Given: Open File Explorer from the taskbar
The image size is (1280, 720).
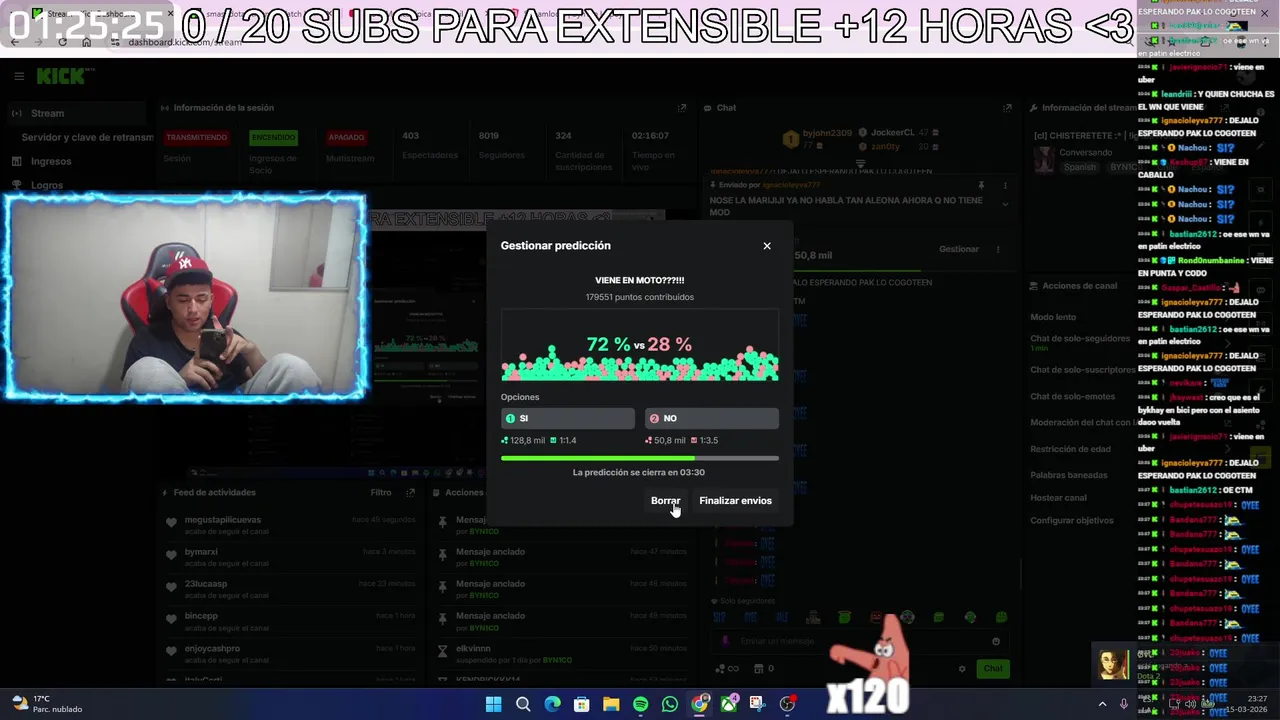Looking at the screenshot, I should click(x=611, y=704).
